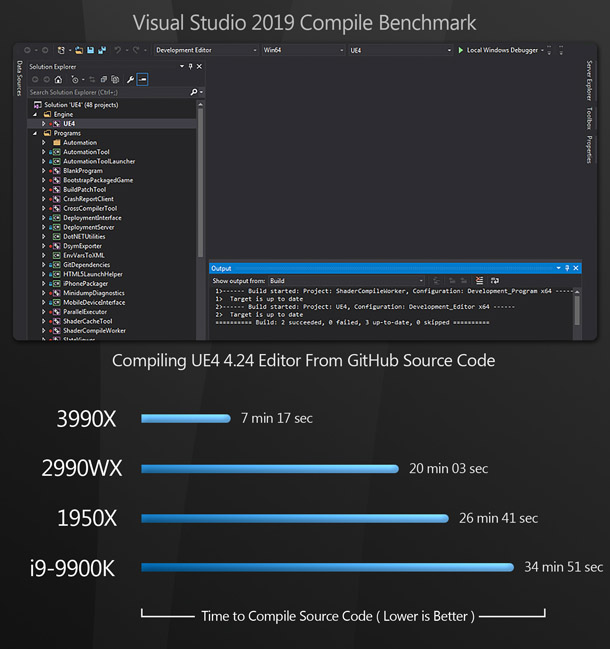This screenshot has width=610, height=649.
Task: Click the Search Solution Explorer field
Action: point(100,92)
